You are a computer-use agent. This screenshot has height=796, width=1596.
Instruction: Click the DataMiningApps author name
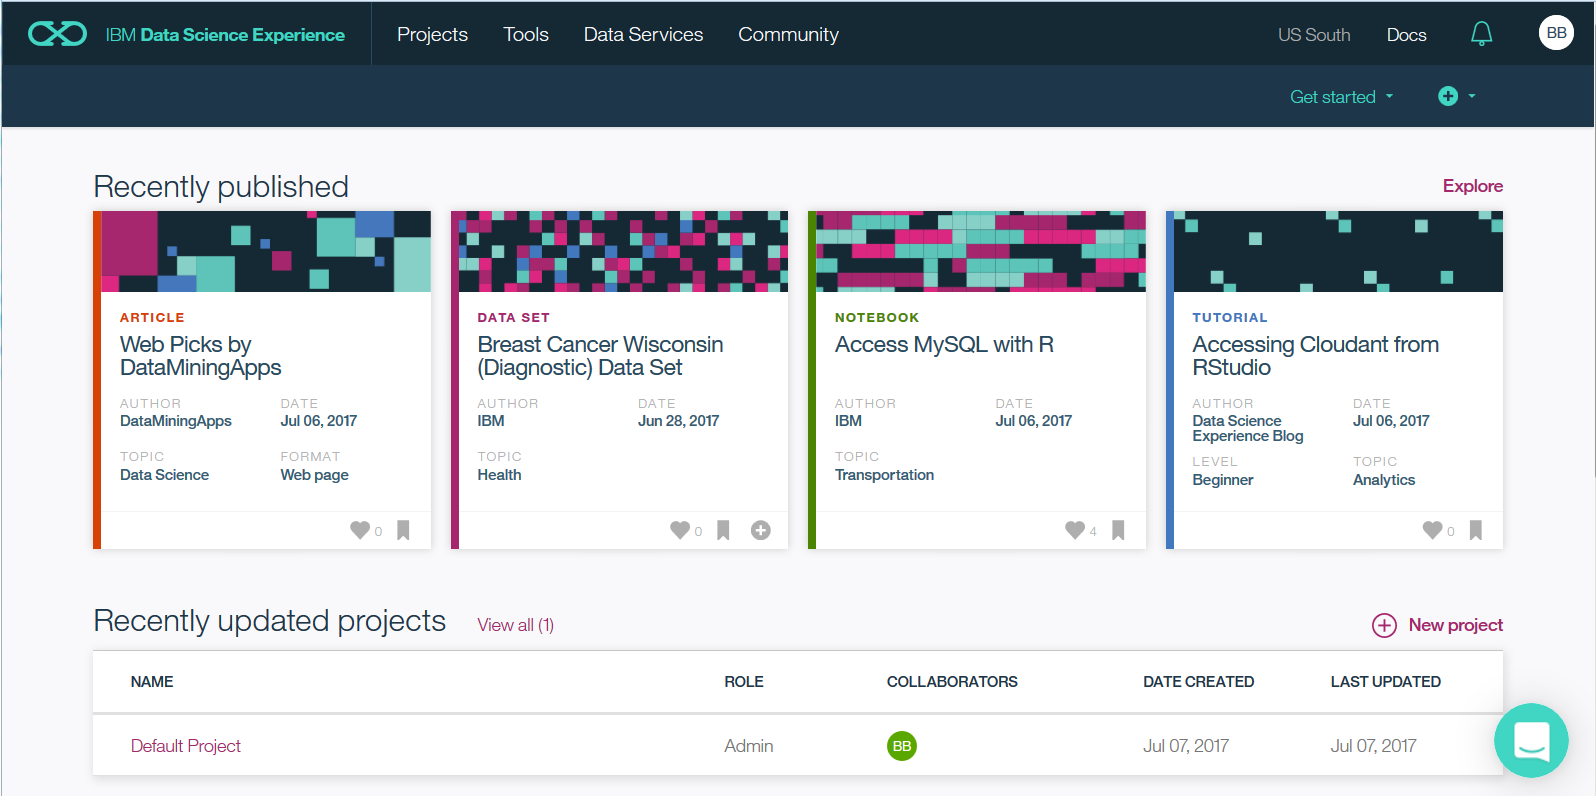pyautogui.click(x=175, y=421)
